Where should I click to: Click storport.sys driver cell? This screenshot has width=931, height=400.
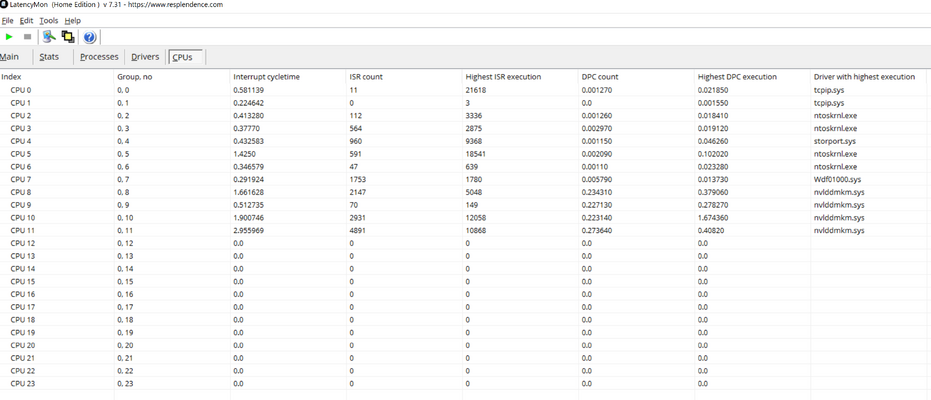pyautogui.click(x=834, y=141)
